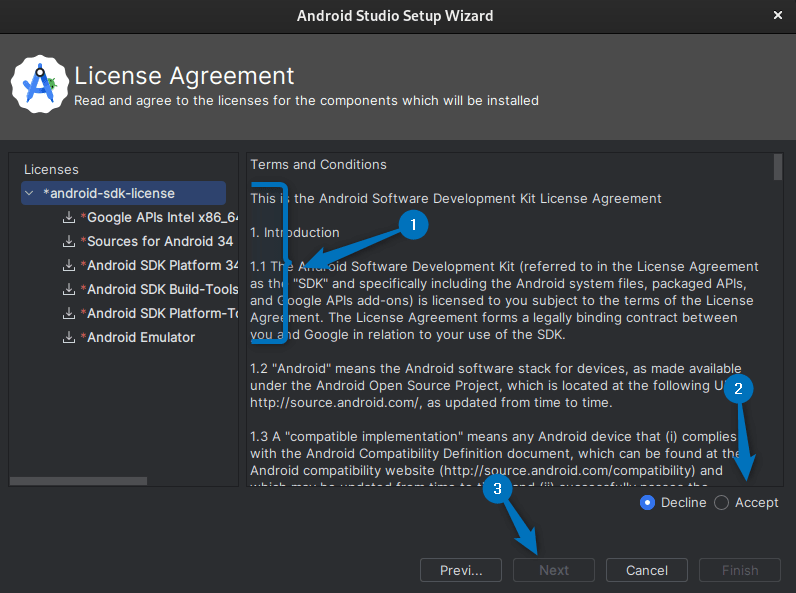Cancel the setup wizard
Screen dimensions: 796x593
click(x=647, y=570)
